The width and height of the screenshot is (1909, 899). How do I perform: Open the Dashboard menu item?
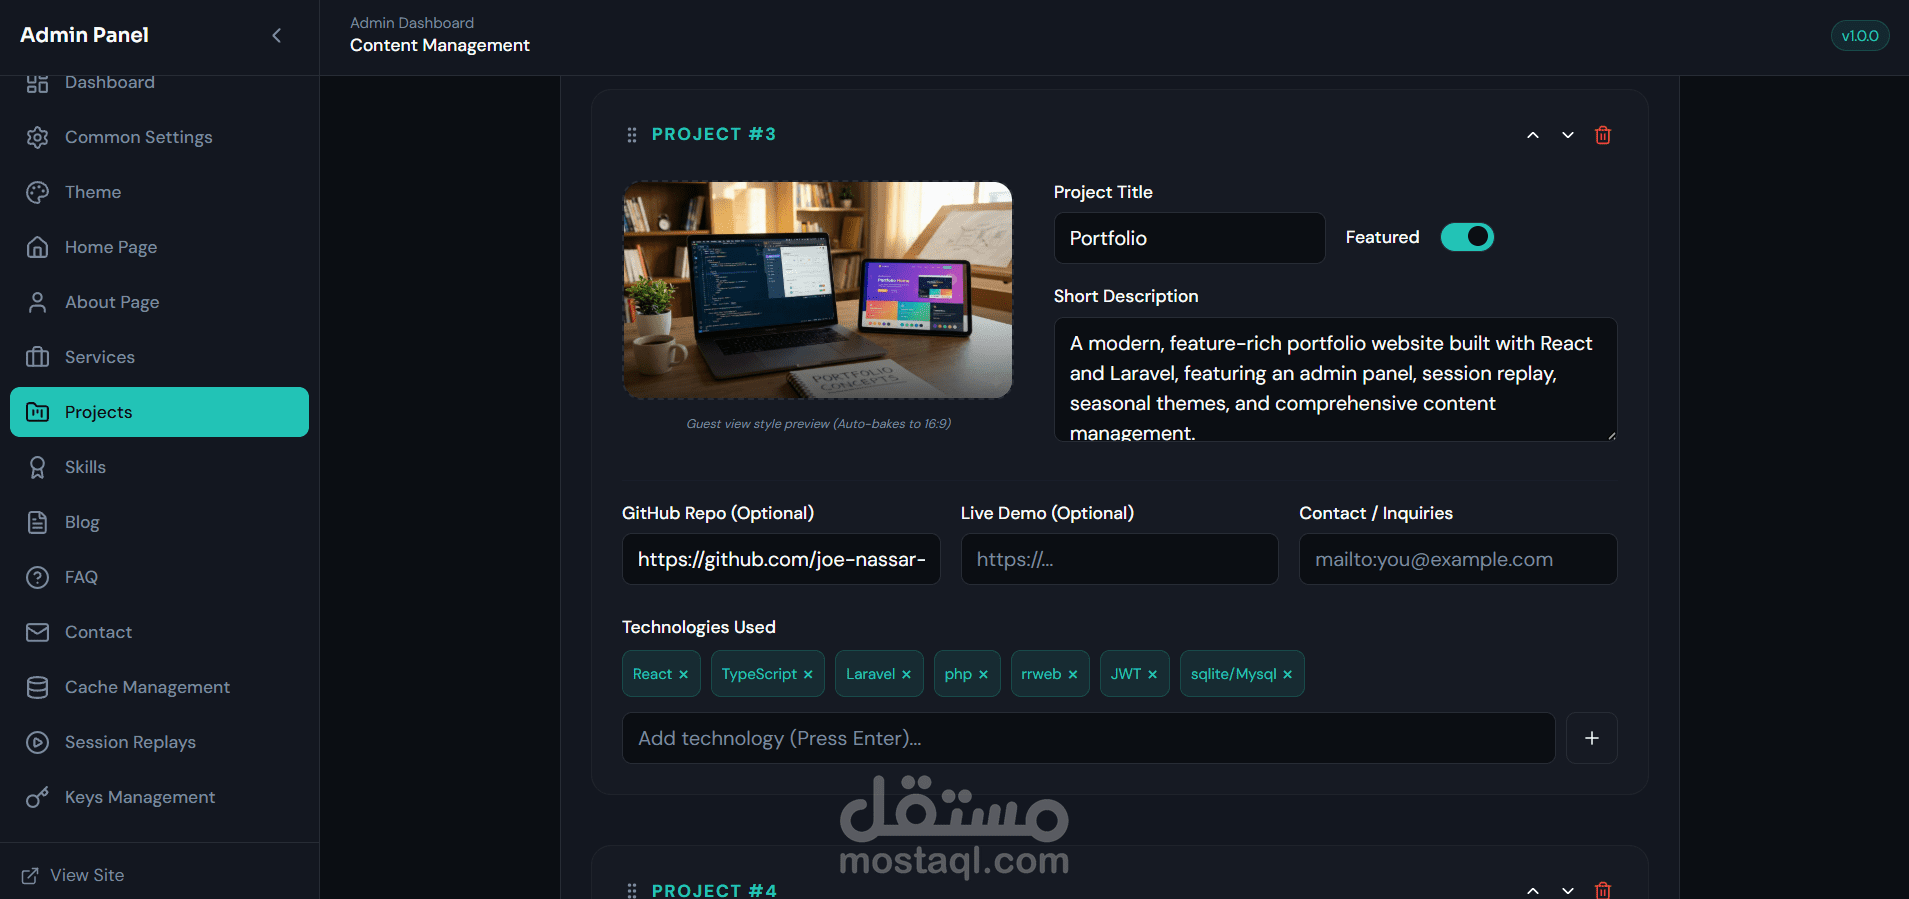pos(159,84)
